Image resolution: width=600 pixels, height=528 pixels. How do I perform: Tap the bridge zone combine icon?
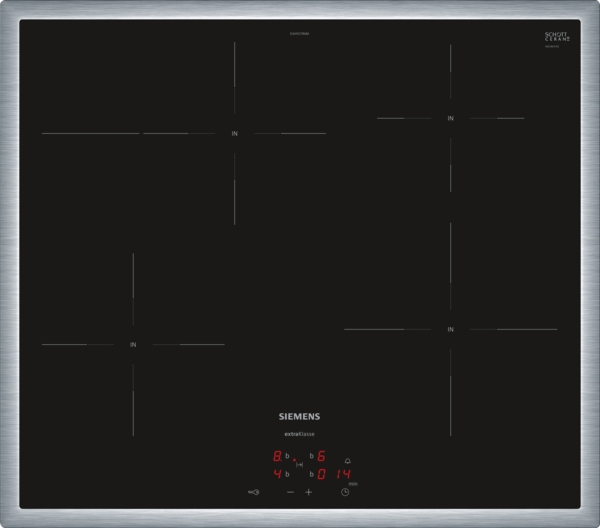click(300, 464)
